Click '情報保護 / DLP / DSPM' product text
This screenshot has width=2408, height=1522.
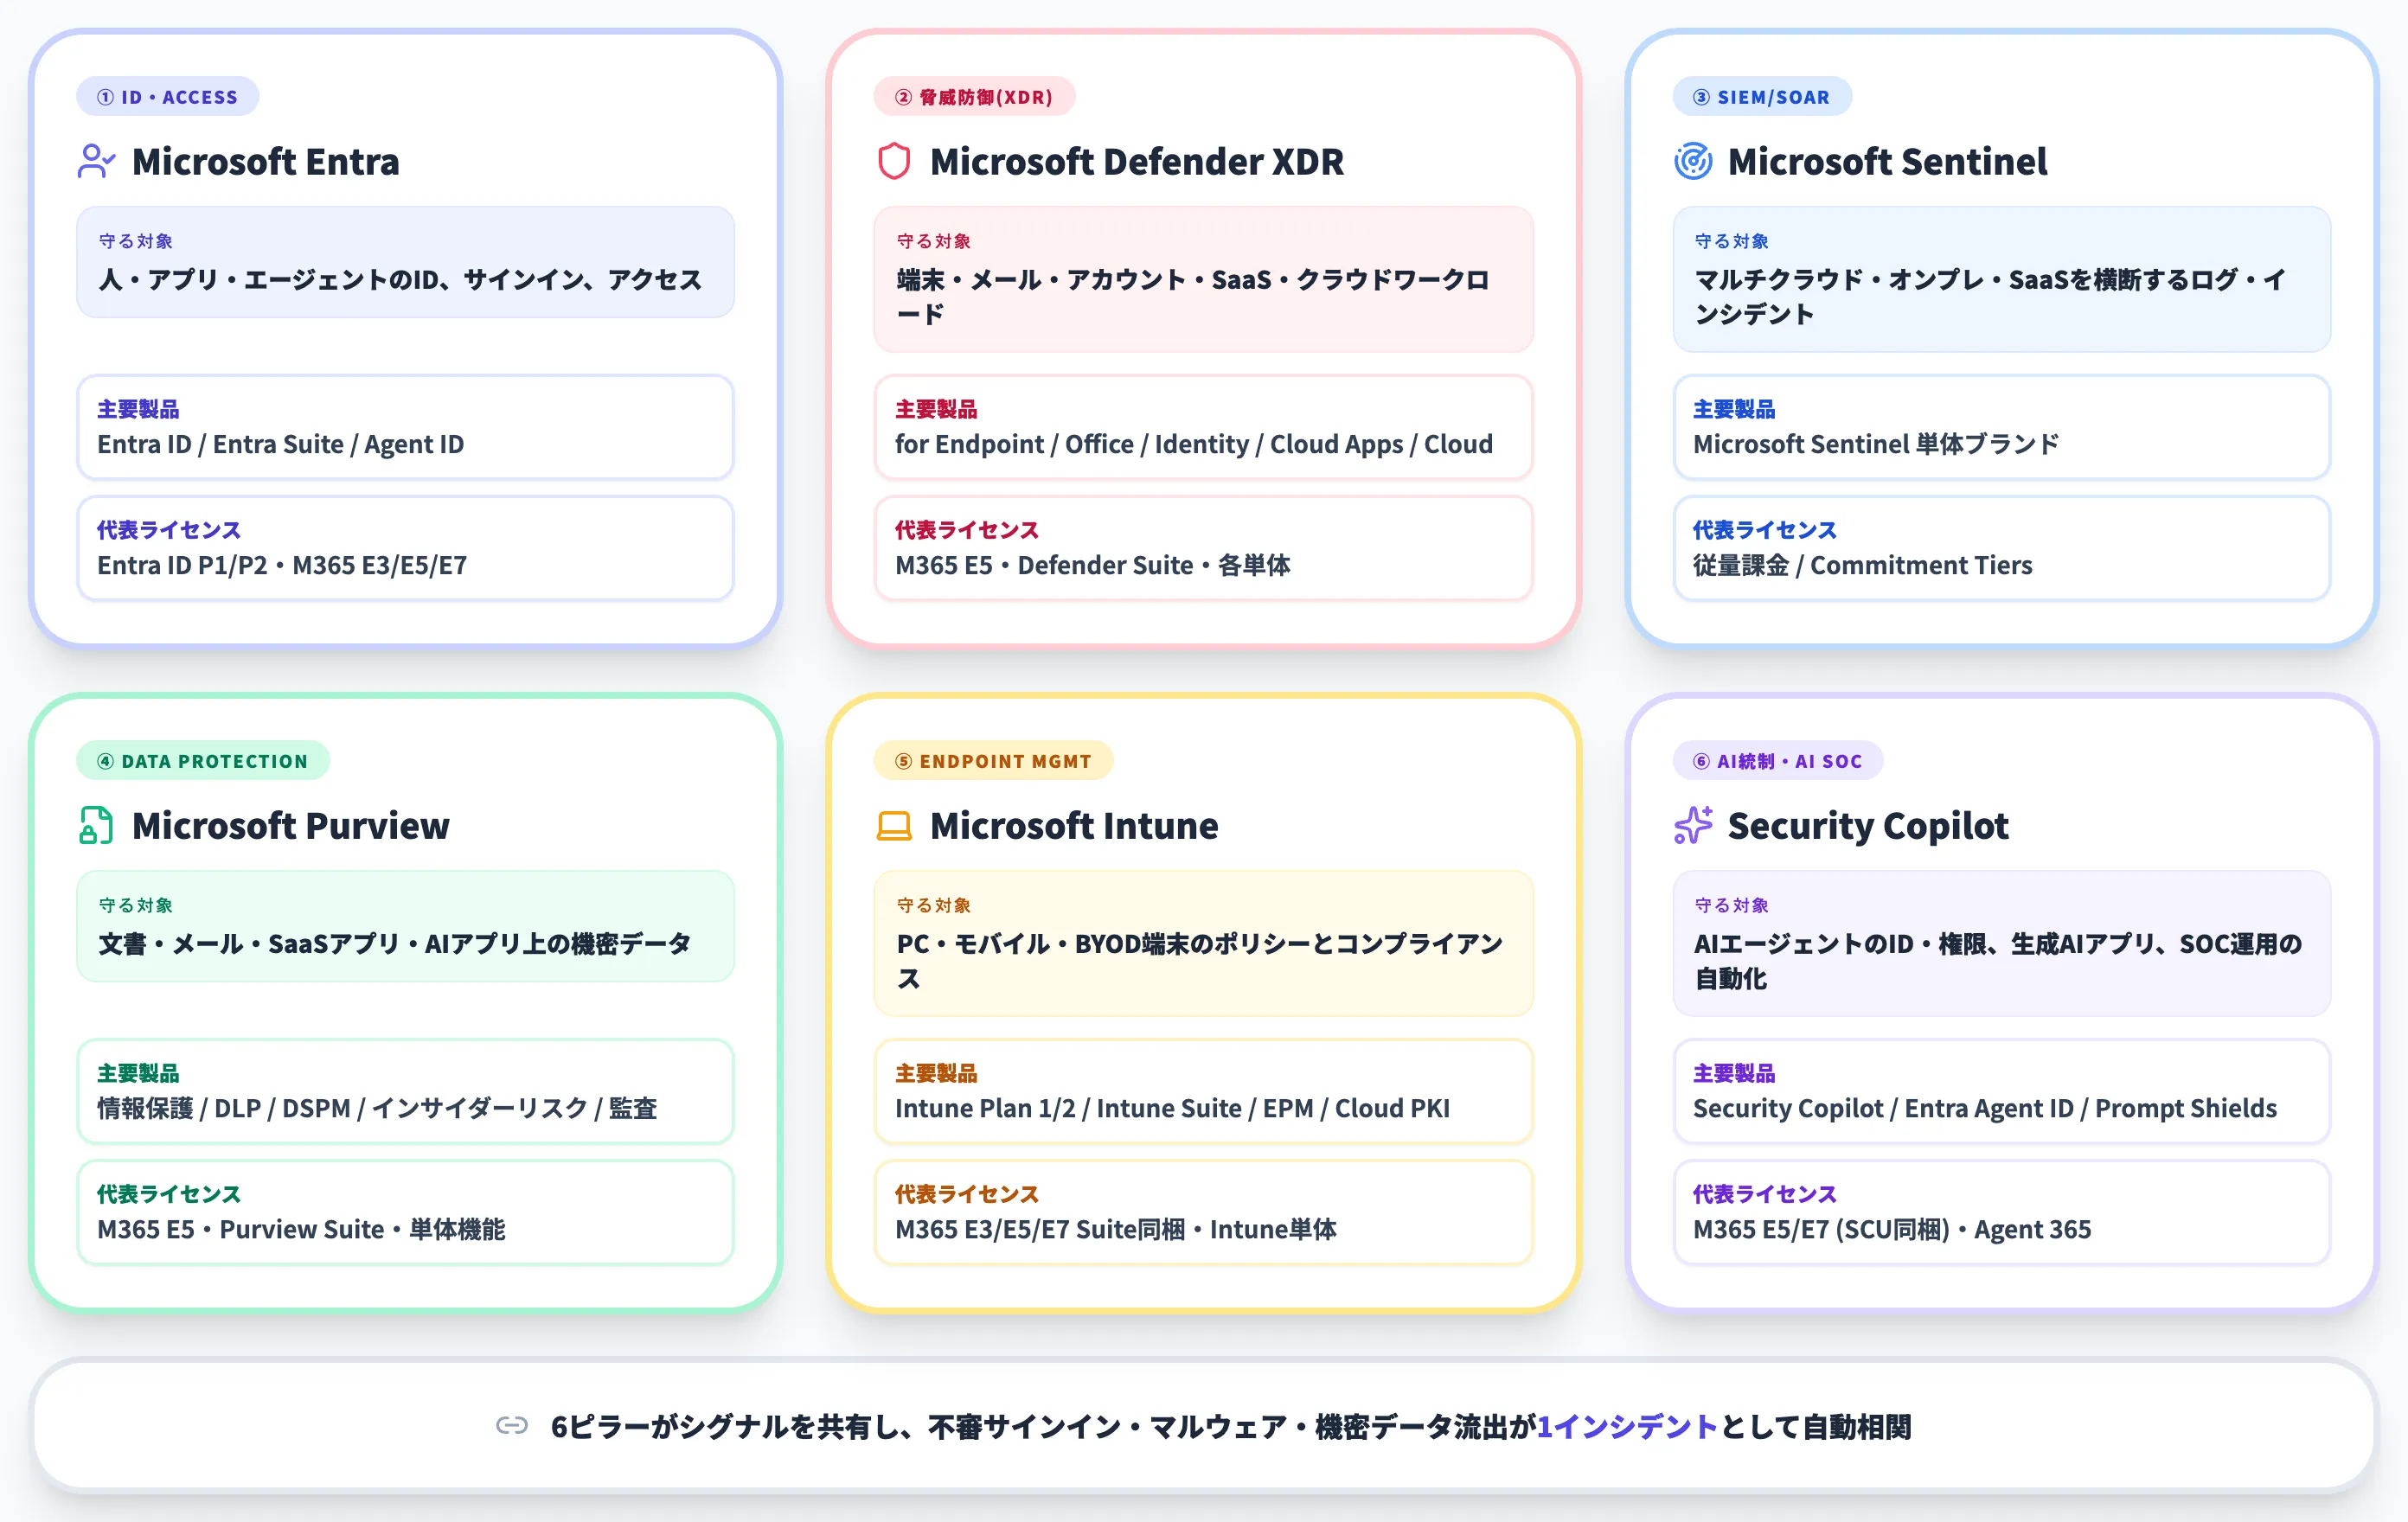[377, 1108]
